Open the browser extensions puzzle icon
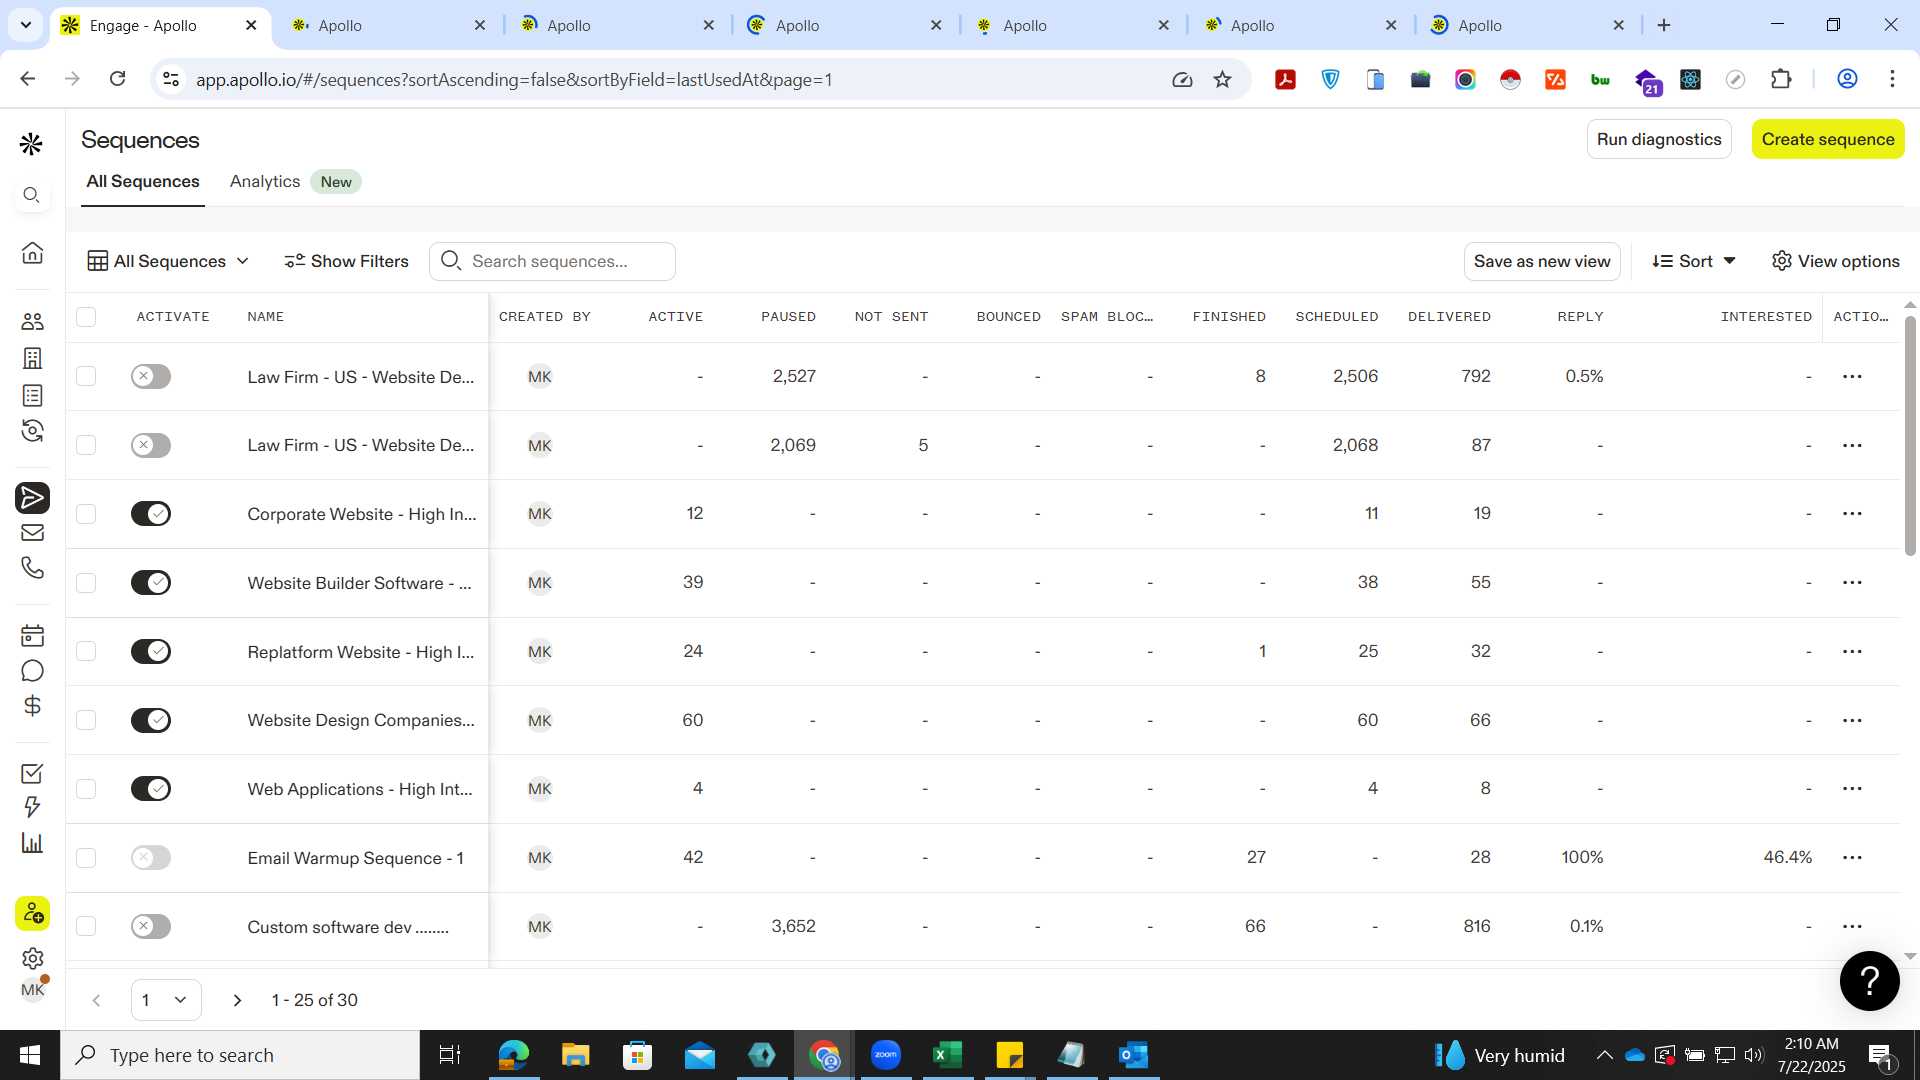Image resolution: width=1920 pixels, height=1080 pixels. [x=1781, y=79]
